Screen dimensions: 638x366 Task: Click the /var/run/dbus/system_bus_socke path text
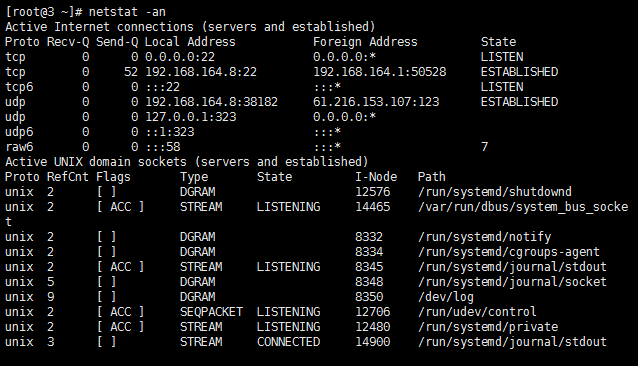(523, 207)
